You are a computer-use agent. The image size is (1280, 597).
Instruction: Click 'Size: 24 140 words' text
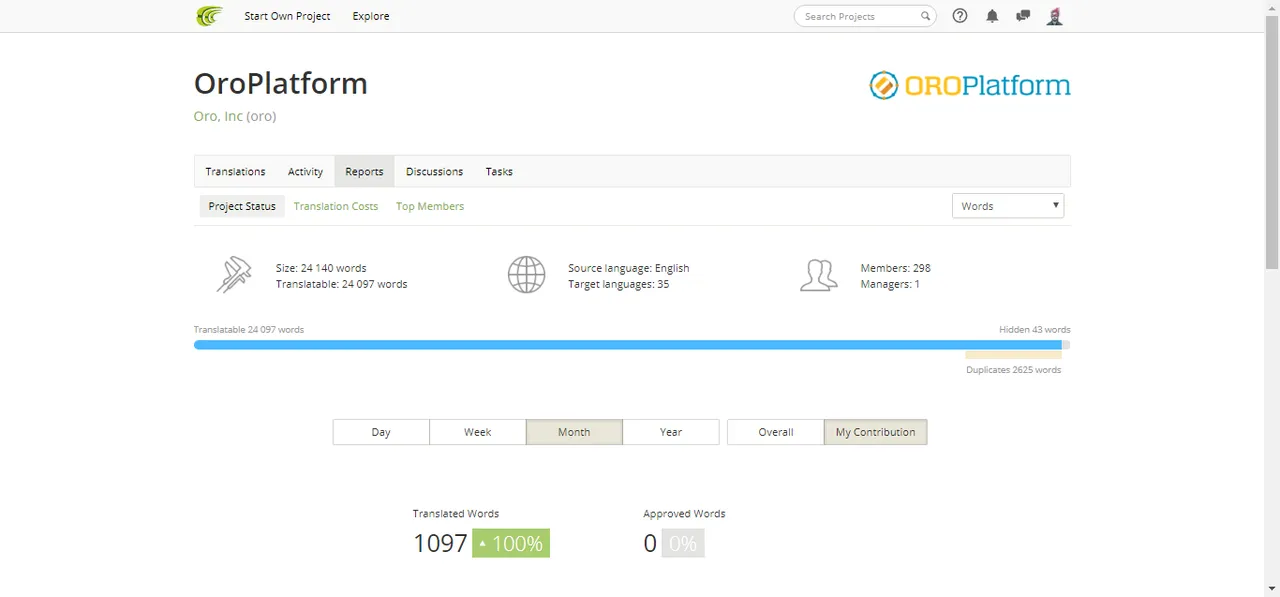(321, 268)
